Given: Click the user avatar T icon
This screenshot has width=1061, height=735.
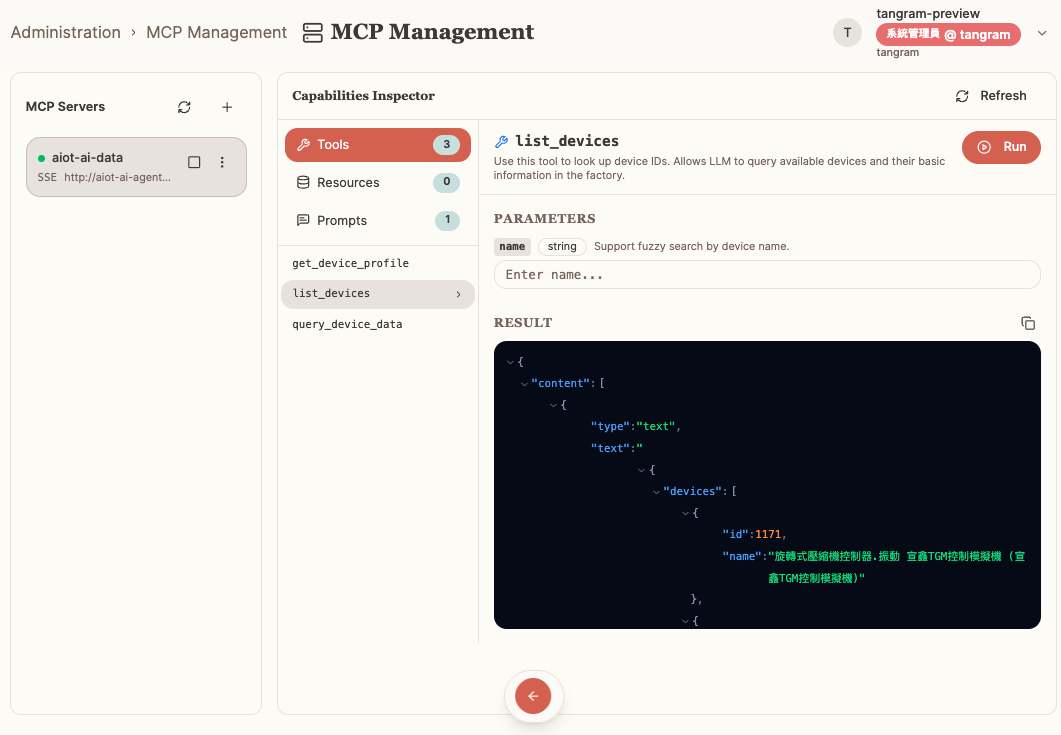Looking at the screenshot, I should [x=847, y=32].
